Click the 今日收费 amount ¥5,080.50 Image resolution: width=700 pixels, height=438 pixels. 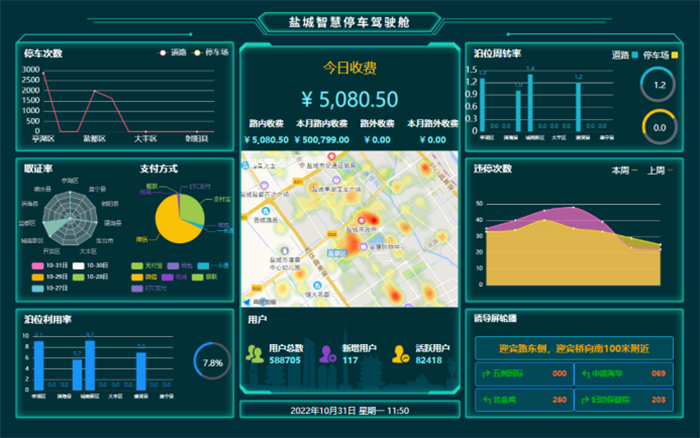coord(349,99)
